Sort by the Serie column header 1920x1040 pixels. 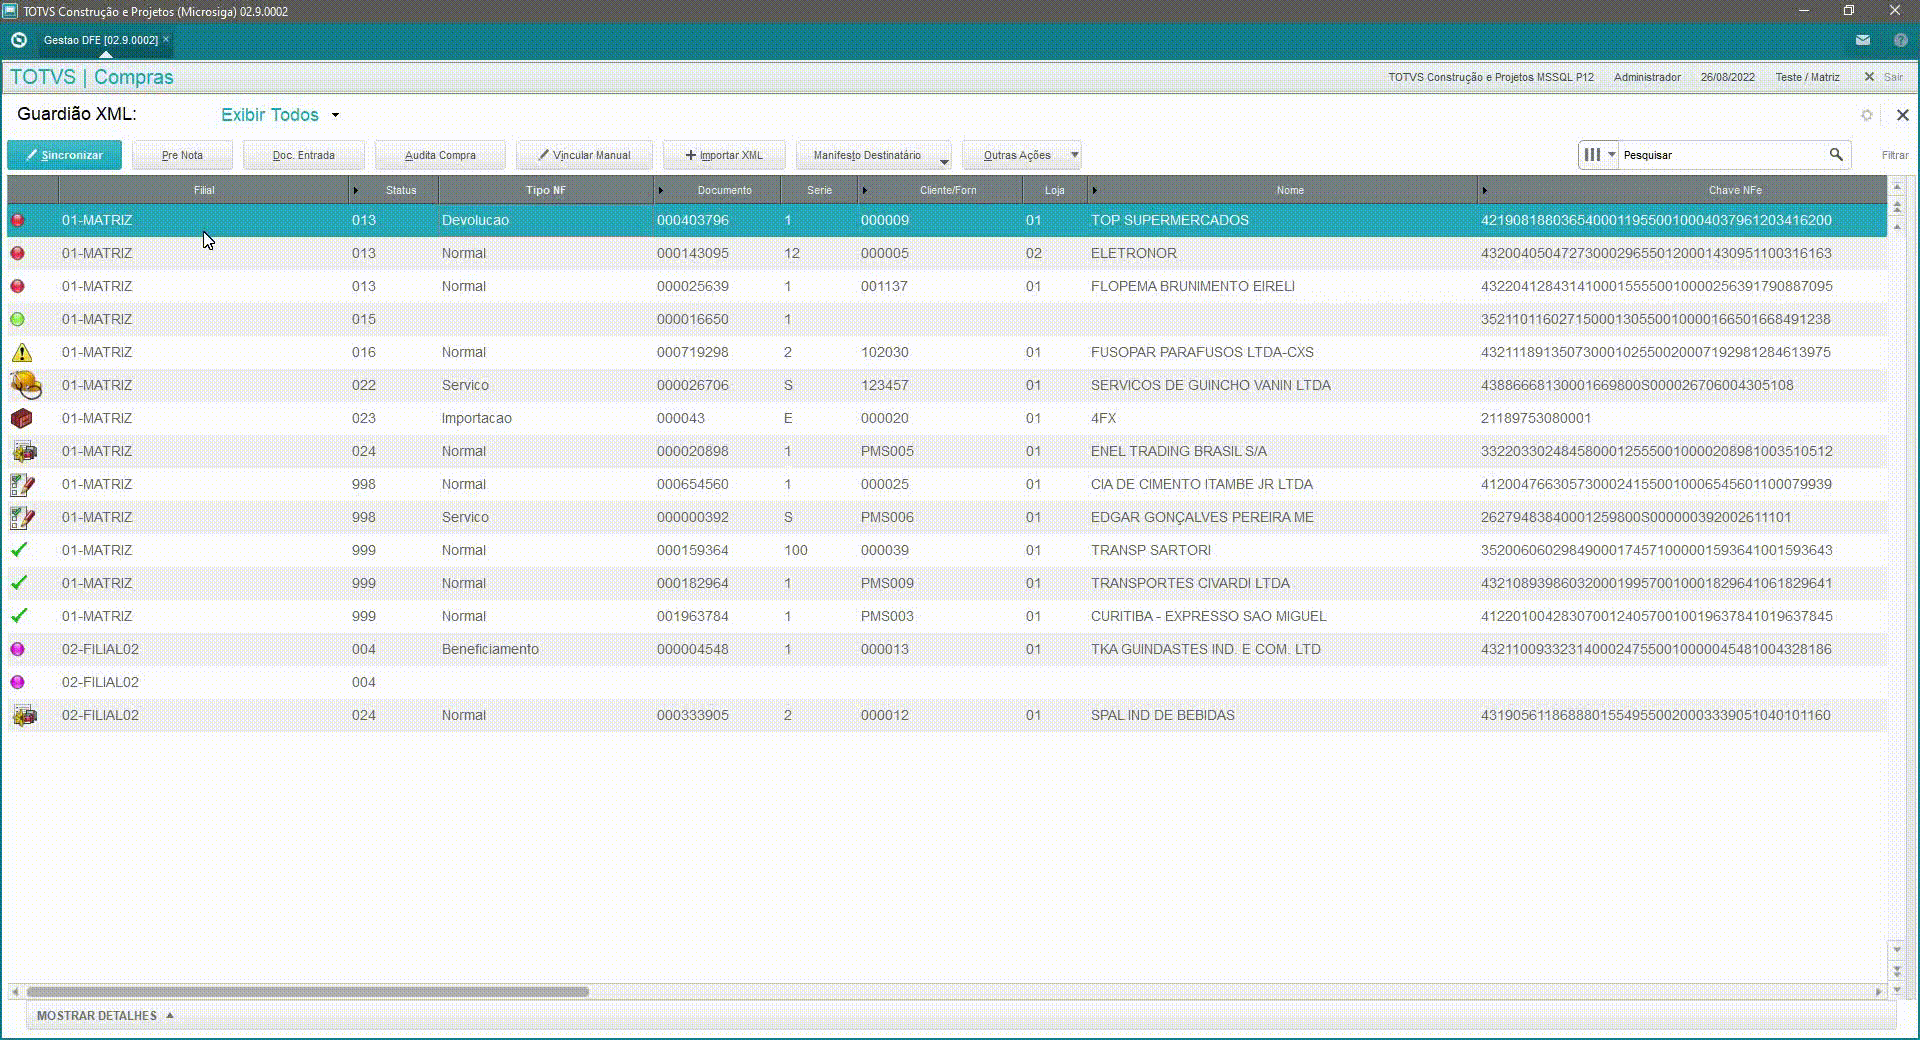coord(819,190)
